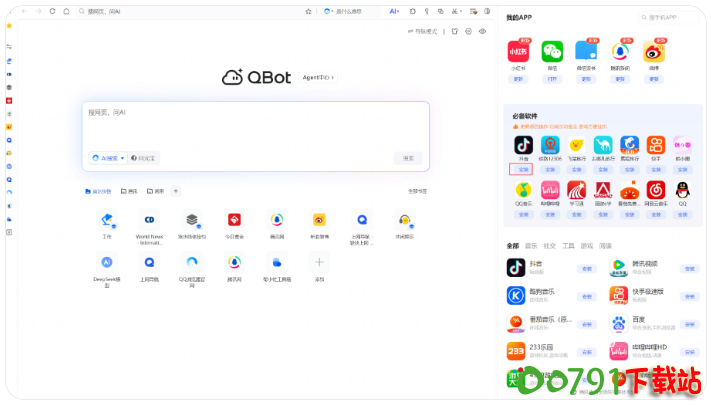Click the add shortcut plus tile
Image resolution: width=711 pixels, height=405 pixels.
point(319,262)
